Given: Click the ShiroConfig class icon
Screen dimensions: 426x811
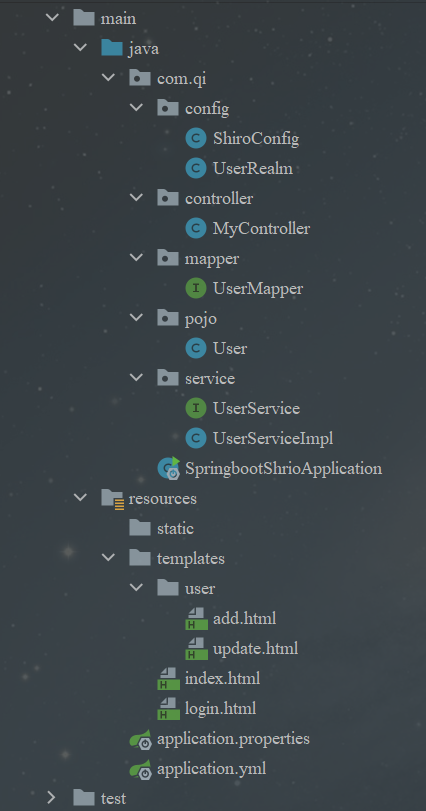Looking at the screenshot, I should pyautogui.click(x=195, y=138).
